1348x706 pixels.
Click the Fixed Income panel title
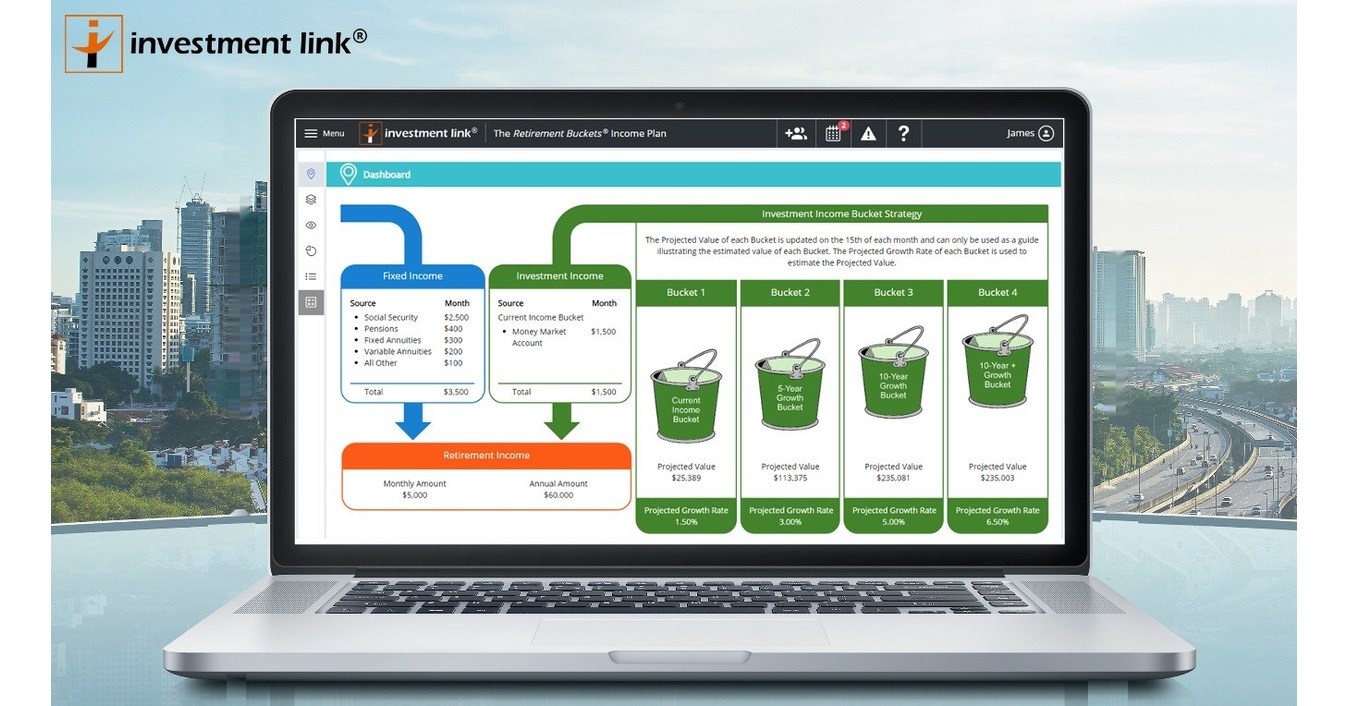(413, 276)
